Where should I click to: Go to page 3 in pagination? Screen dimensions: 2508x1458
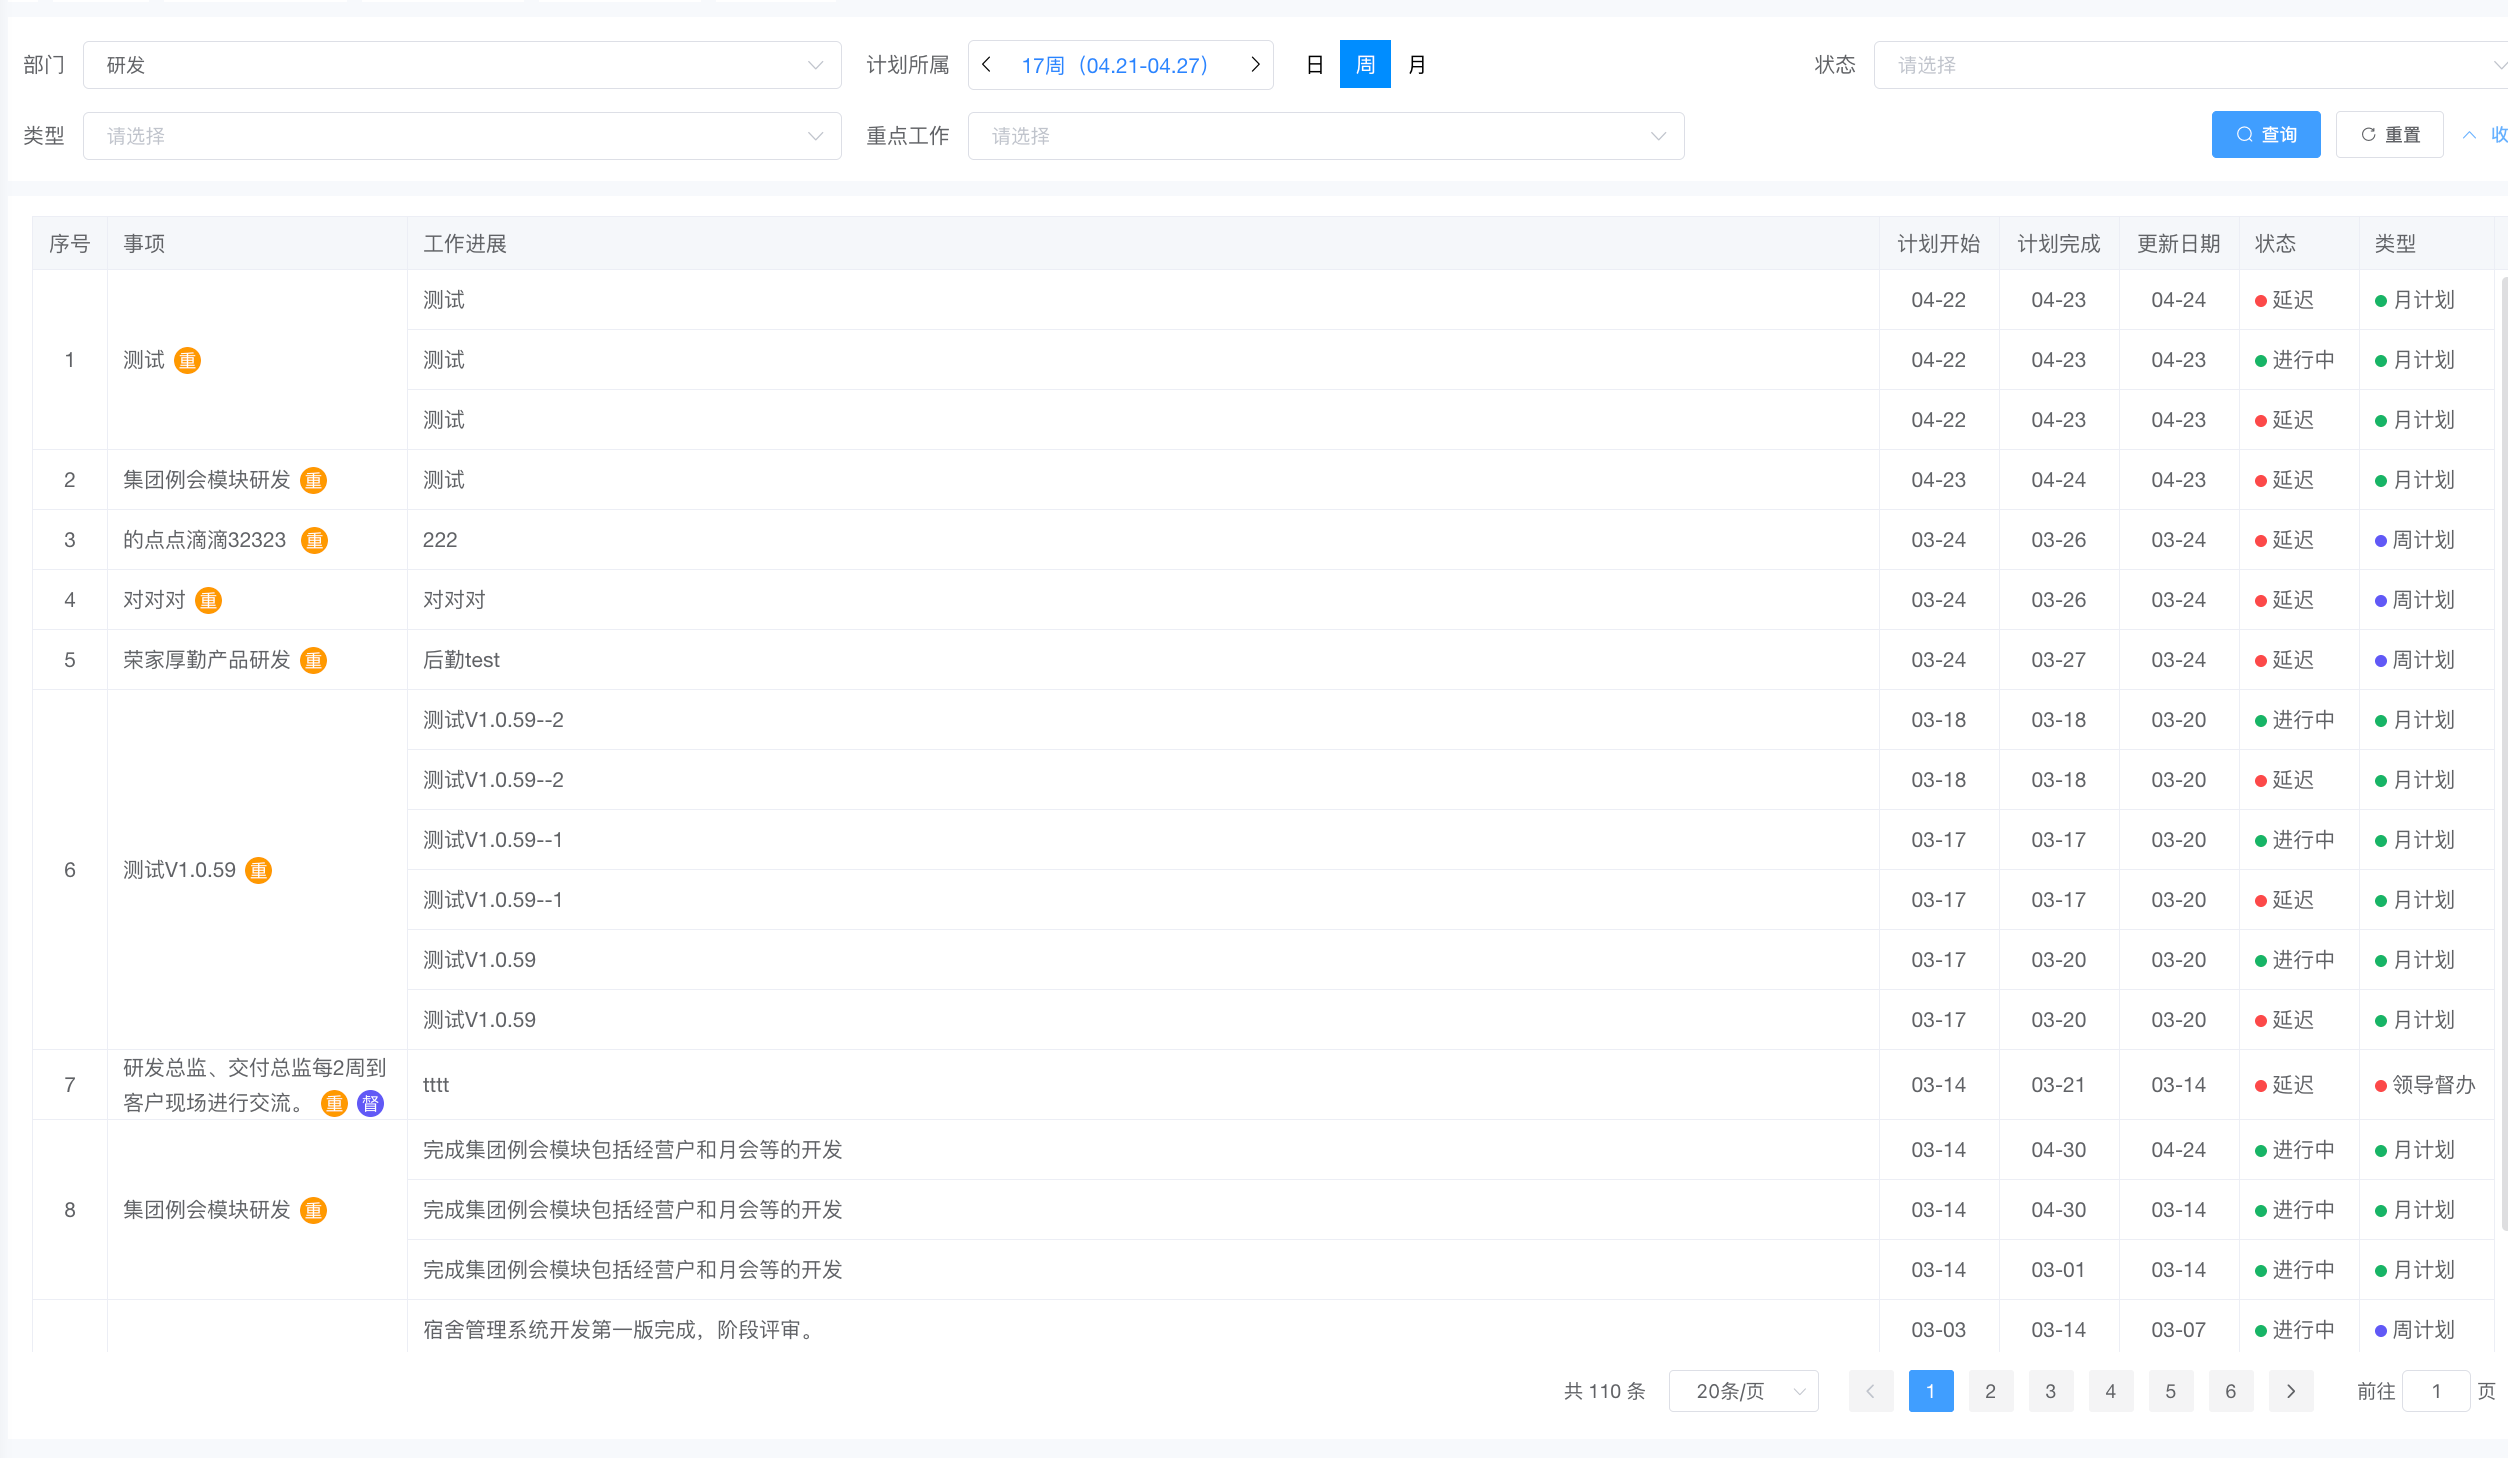tap(2050, 1391)
